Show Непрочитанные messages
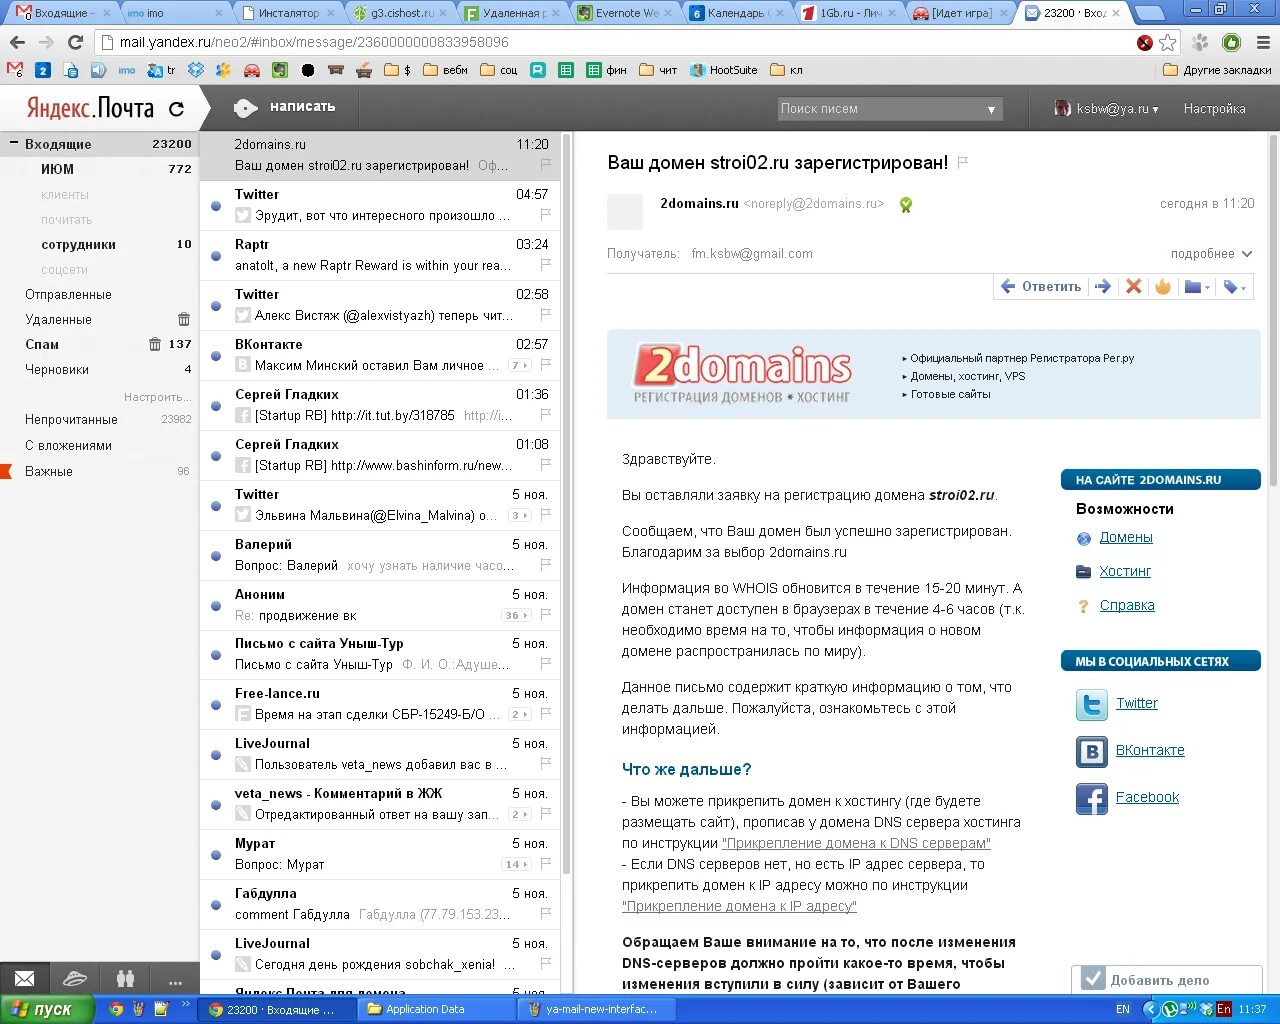This screenshot has width=1280, height=1024. pyautogui.click(x=71, y=420)
